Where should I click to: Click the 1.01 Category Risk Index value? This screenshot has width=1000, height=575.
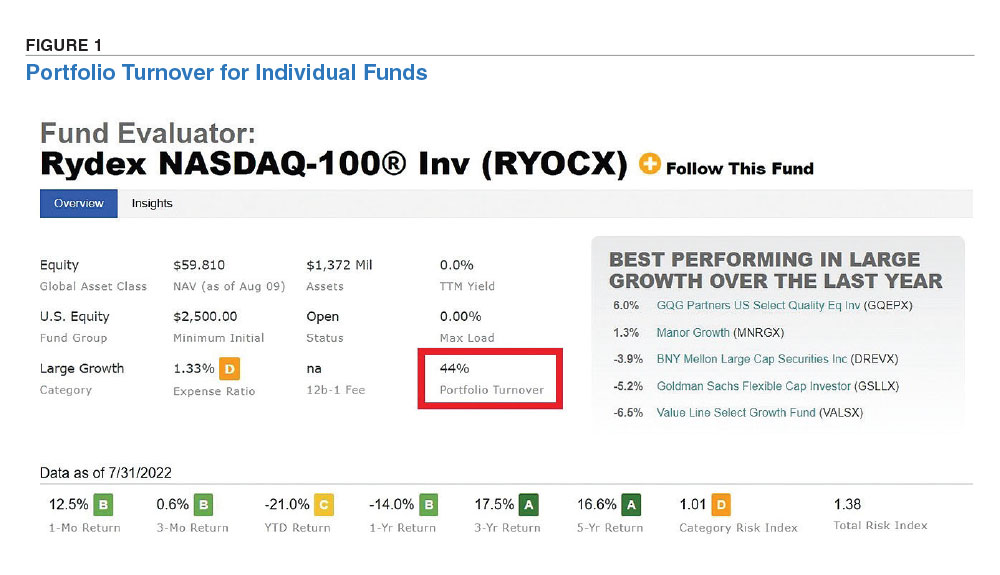click(x=693, y=504)
